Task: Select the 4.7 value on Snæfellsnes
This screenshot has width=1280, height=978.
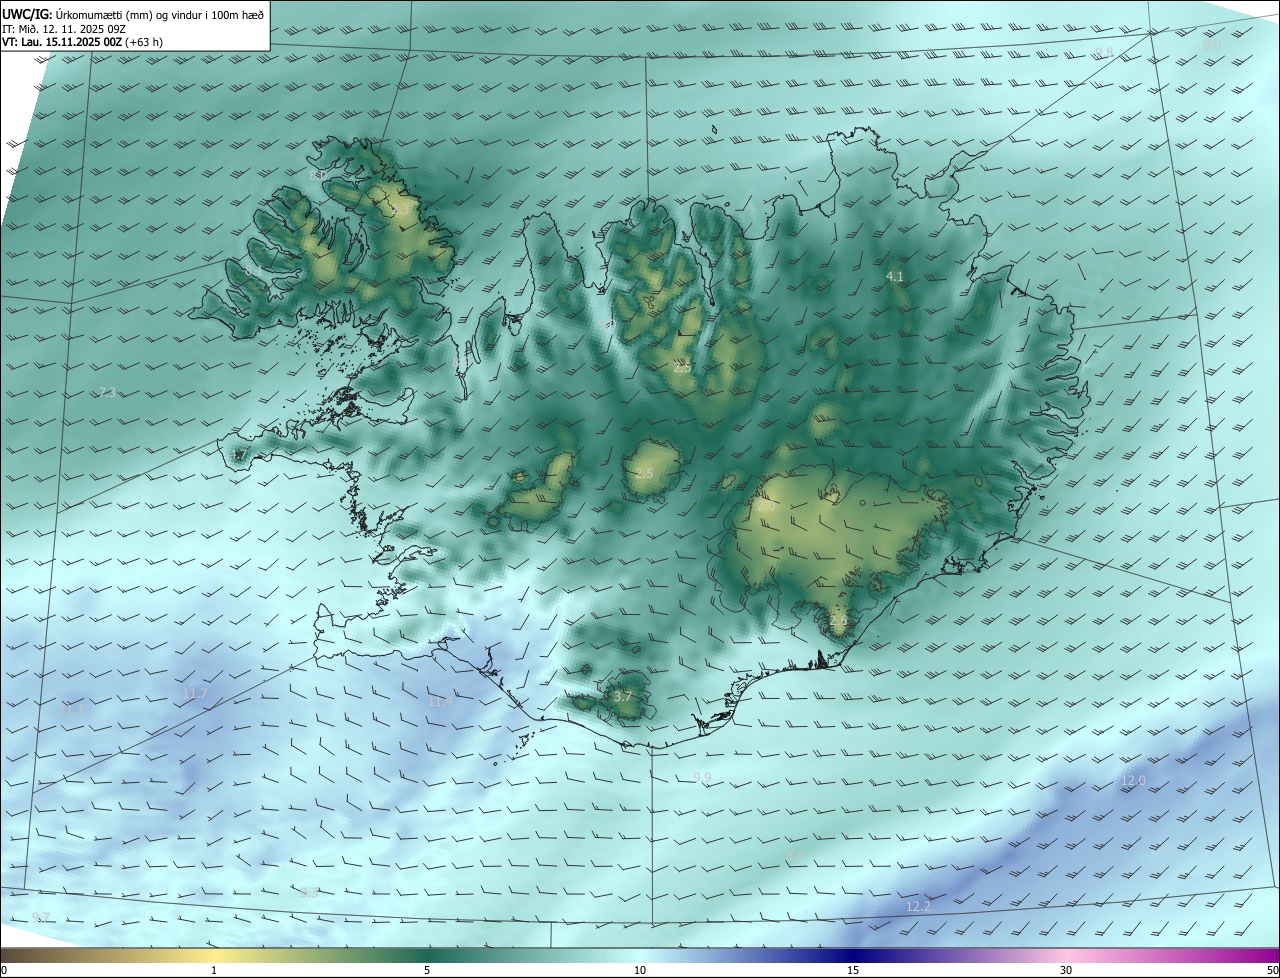Action: pos(237,455)
